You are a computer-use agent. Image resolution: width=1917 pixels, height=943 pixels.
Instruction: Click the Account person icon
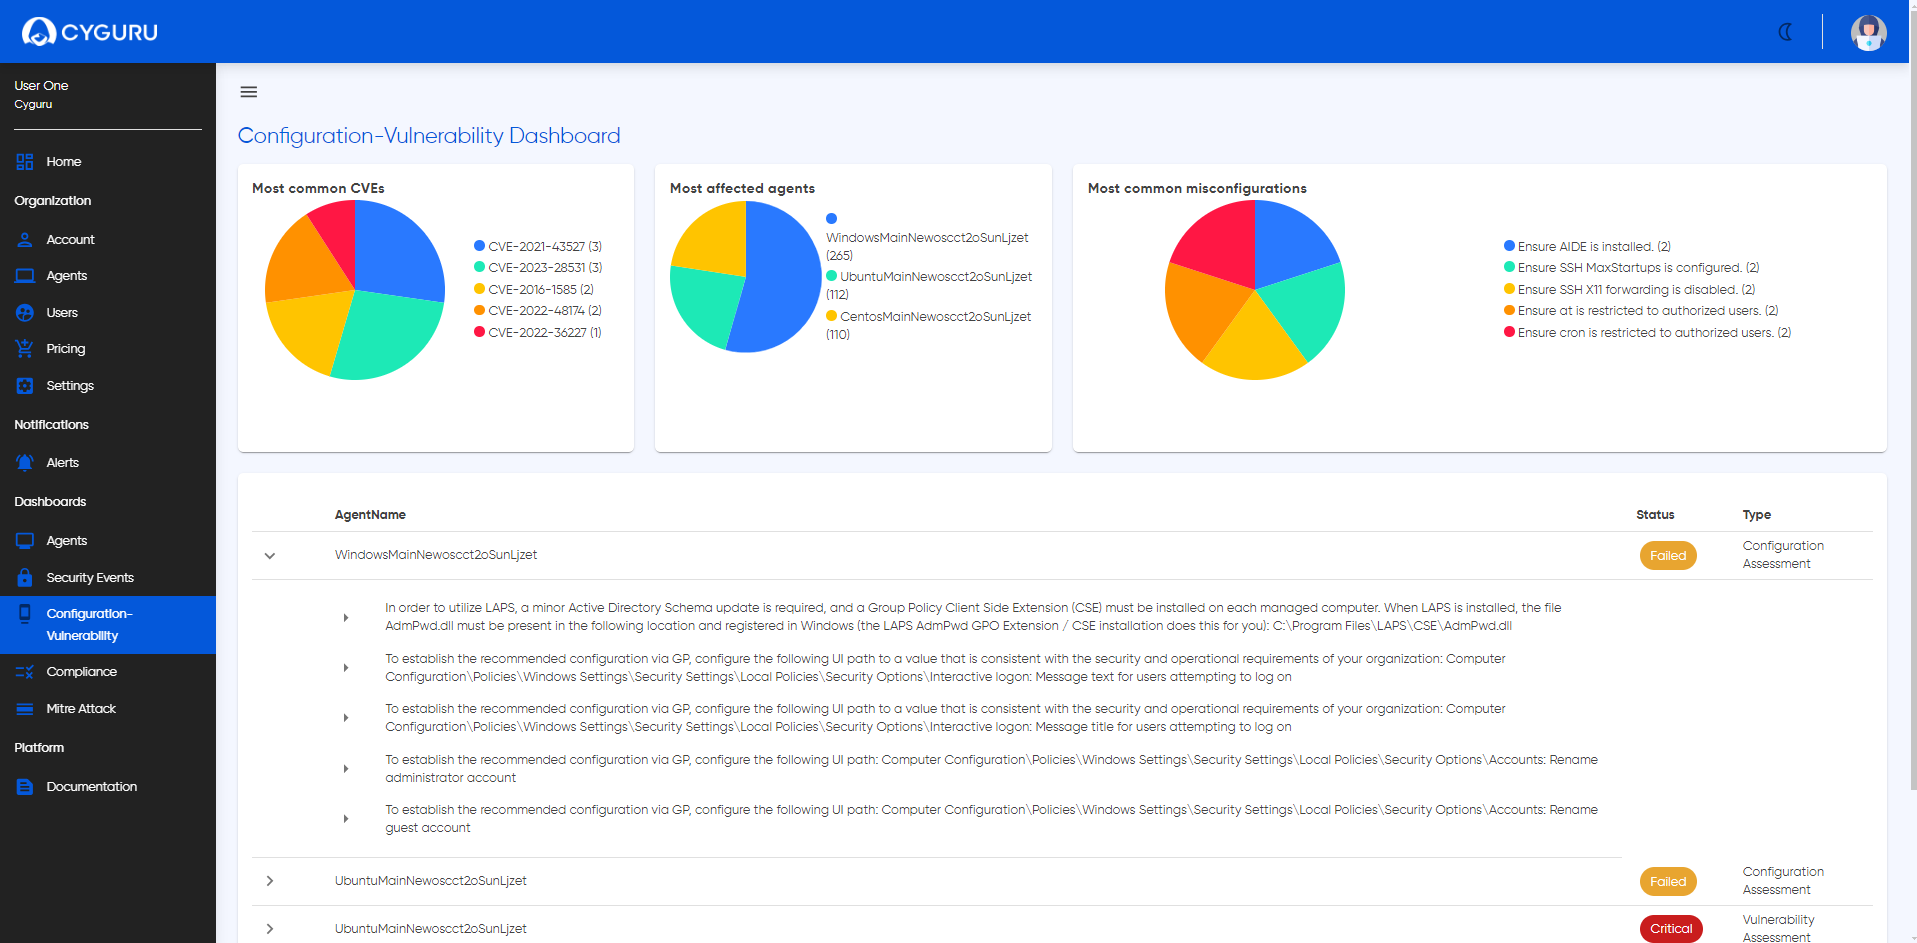pos(25,240)
